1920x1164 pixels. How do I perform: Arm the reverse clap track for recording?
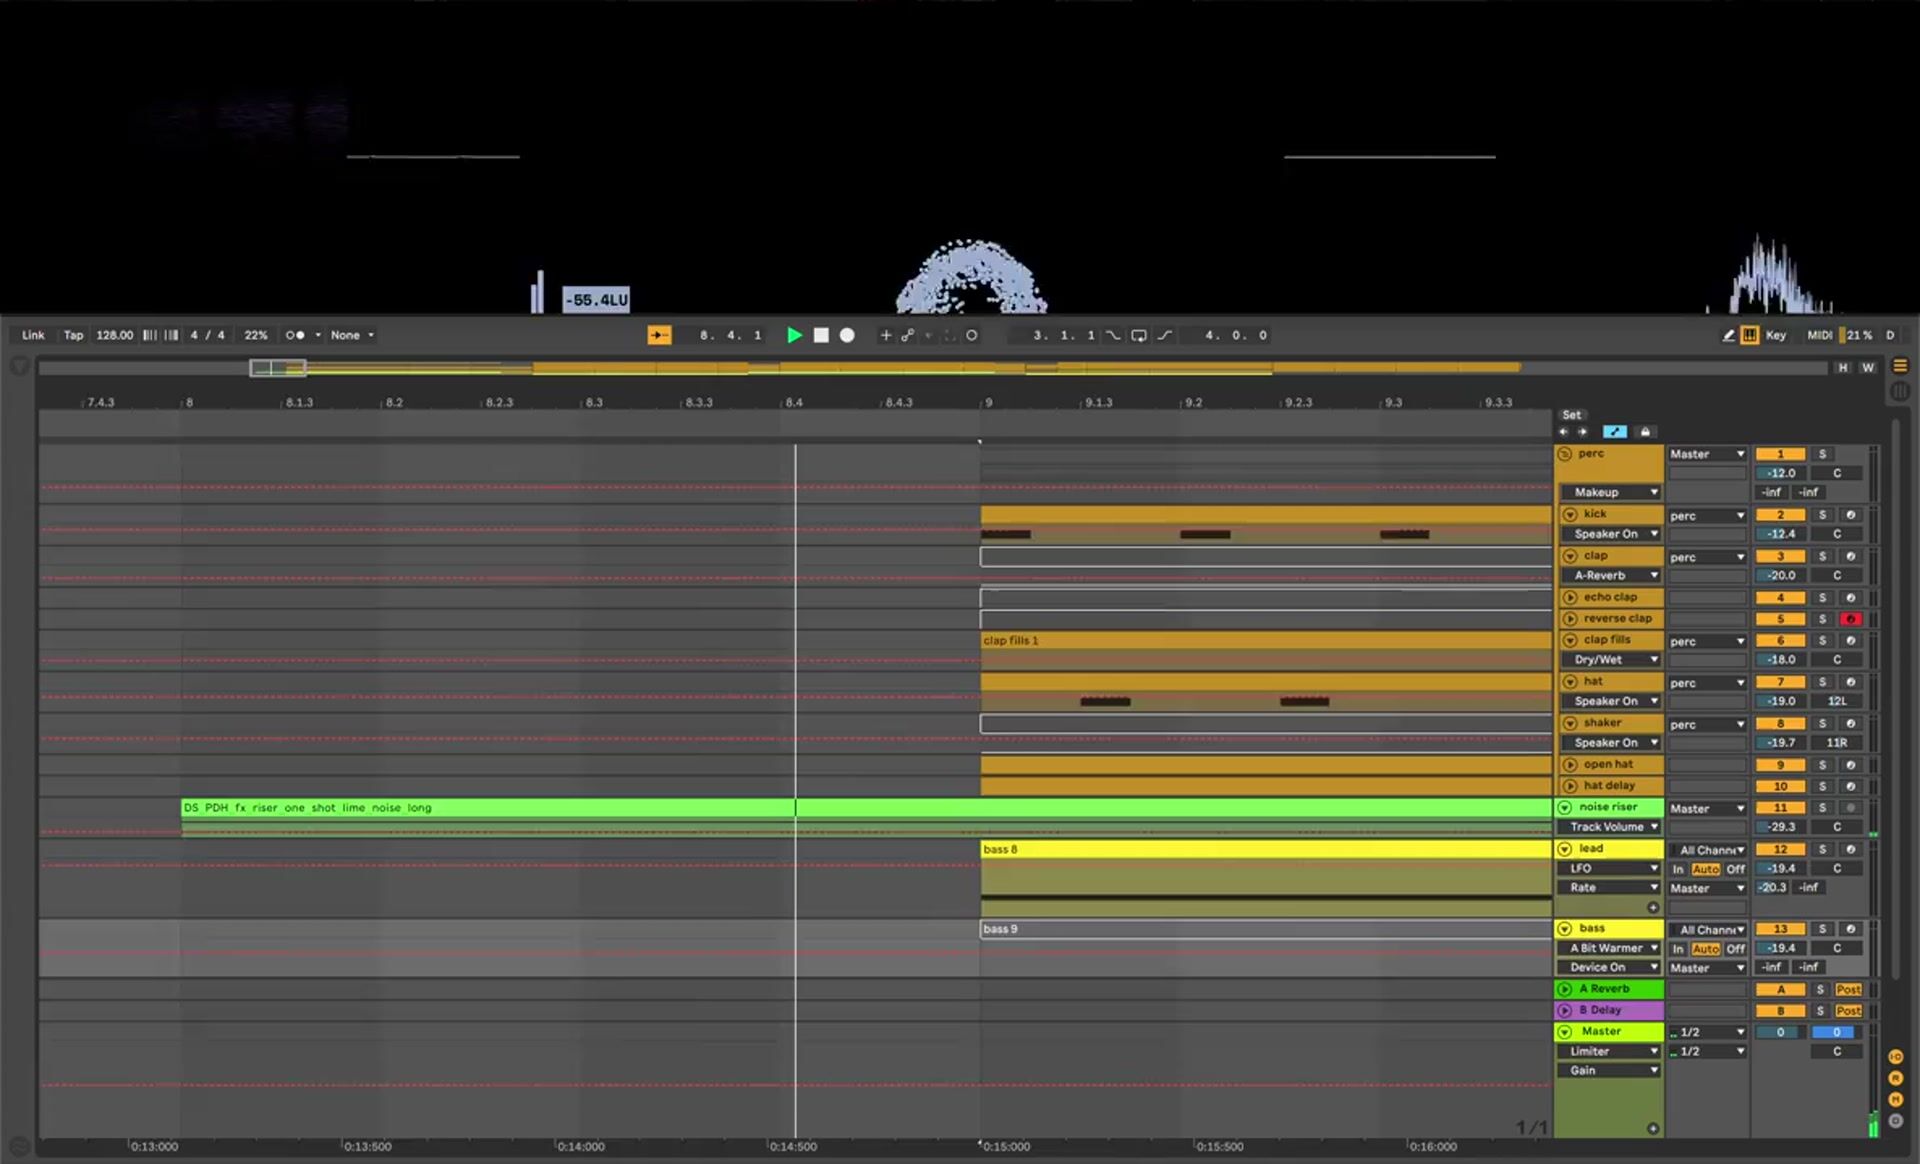coord(1851,618)
